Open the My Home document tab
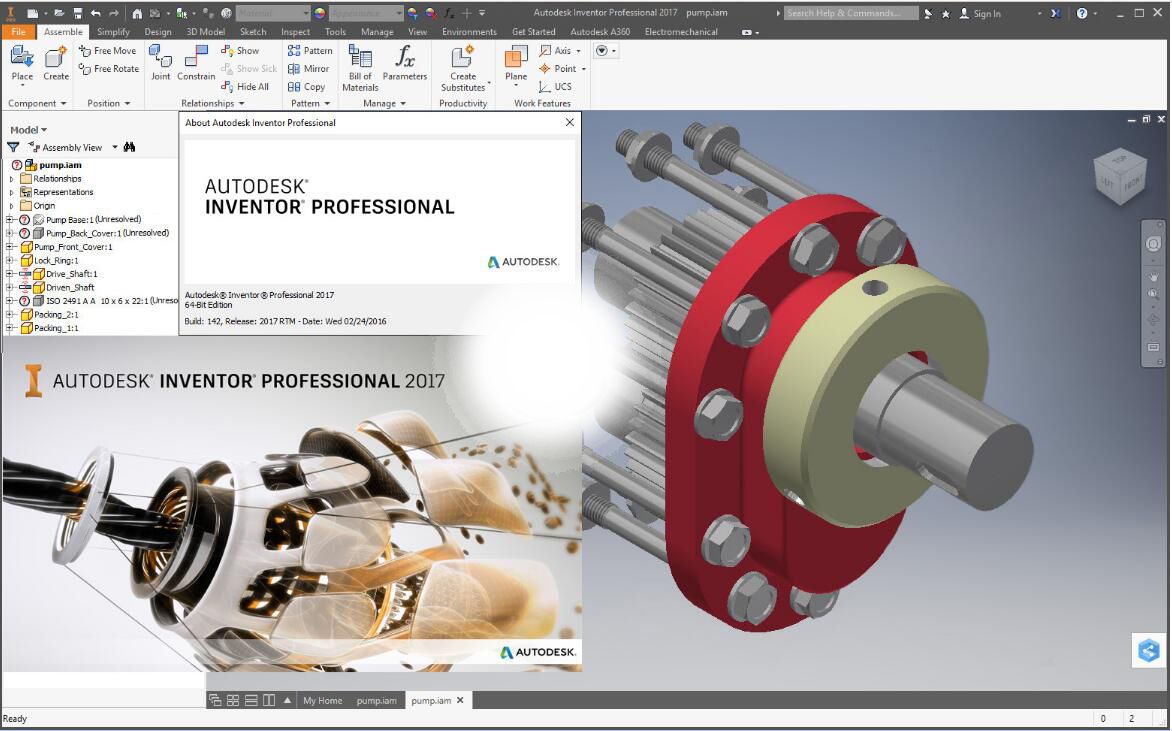Screen dimensions: 1172x731 322,700
